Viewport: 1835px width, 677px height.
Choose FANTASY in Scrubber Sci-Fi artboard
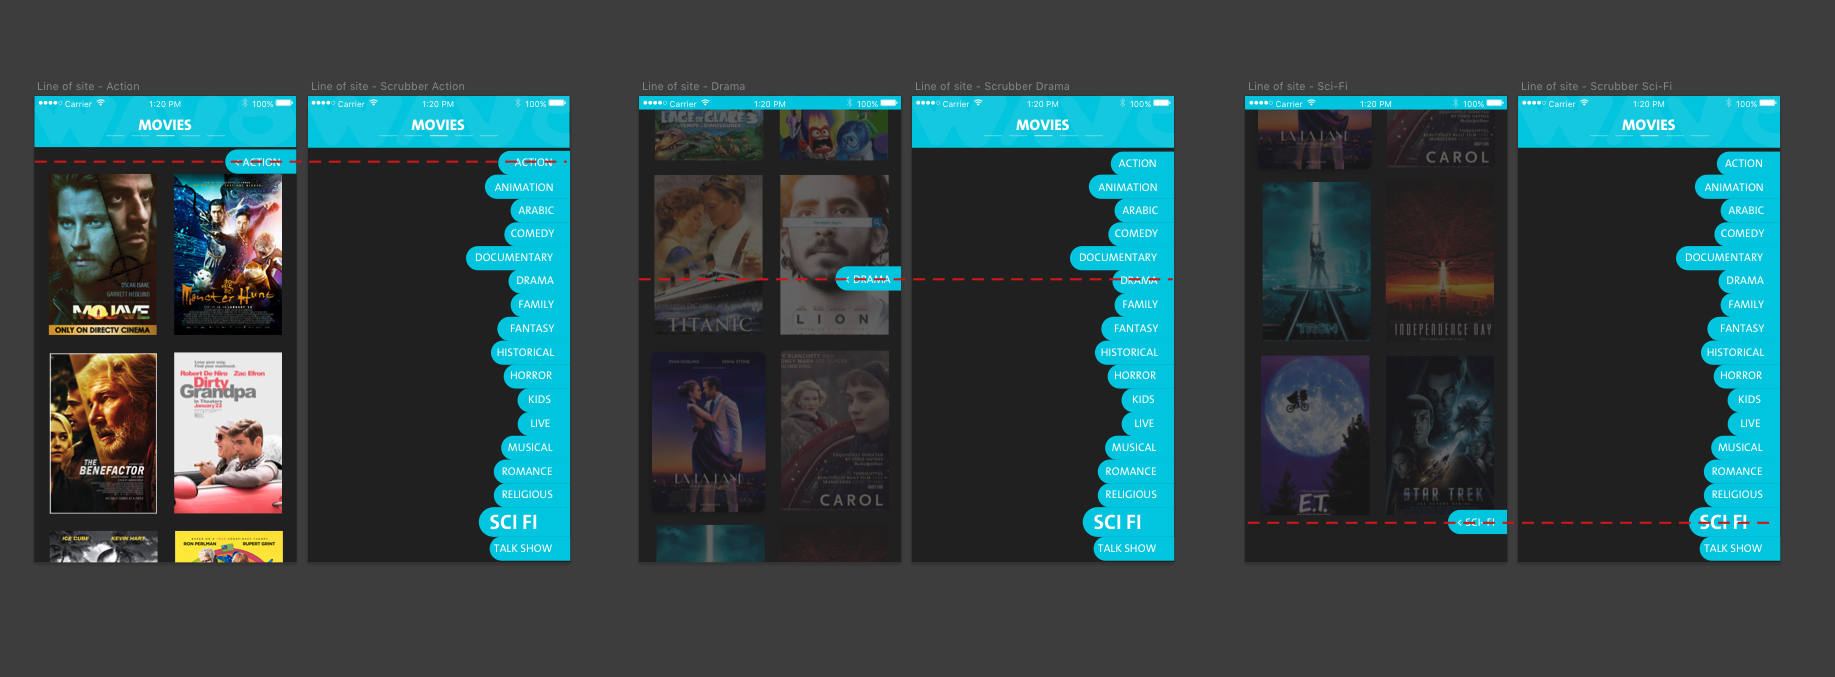pyautogui.click(x=1744, y=328)
